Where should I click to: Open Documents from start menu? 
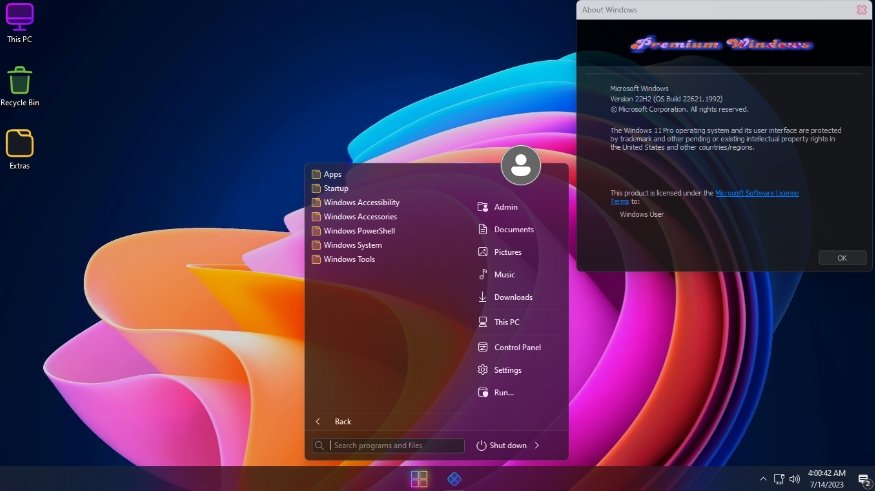tap(506, 229)
